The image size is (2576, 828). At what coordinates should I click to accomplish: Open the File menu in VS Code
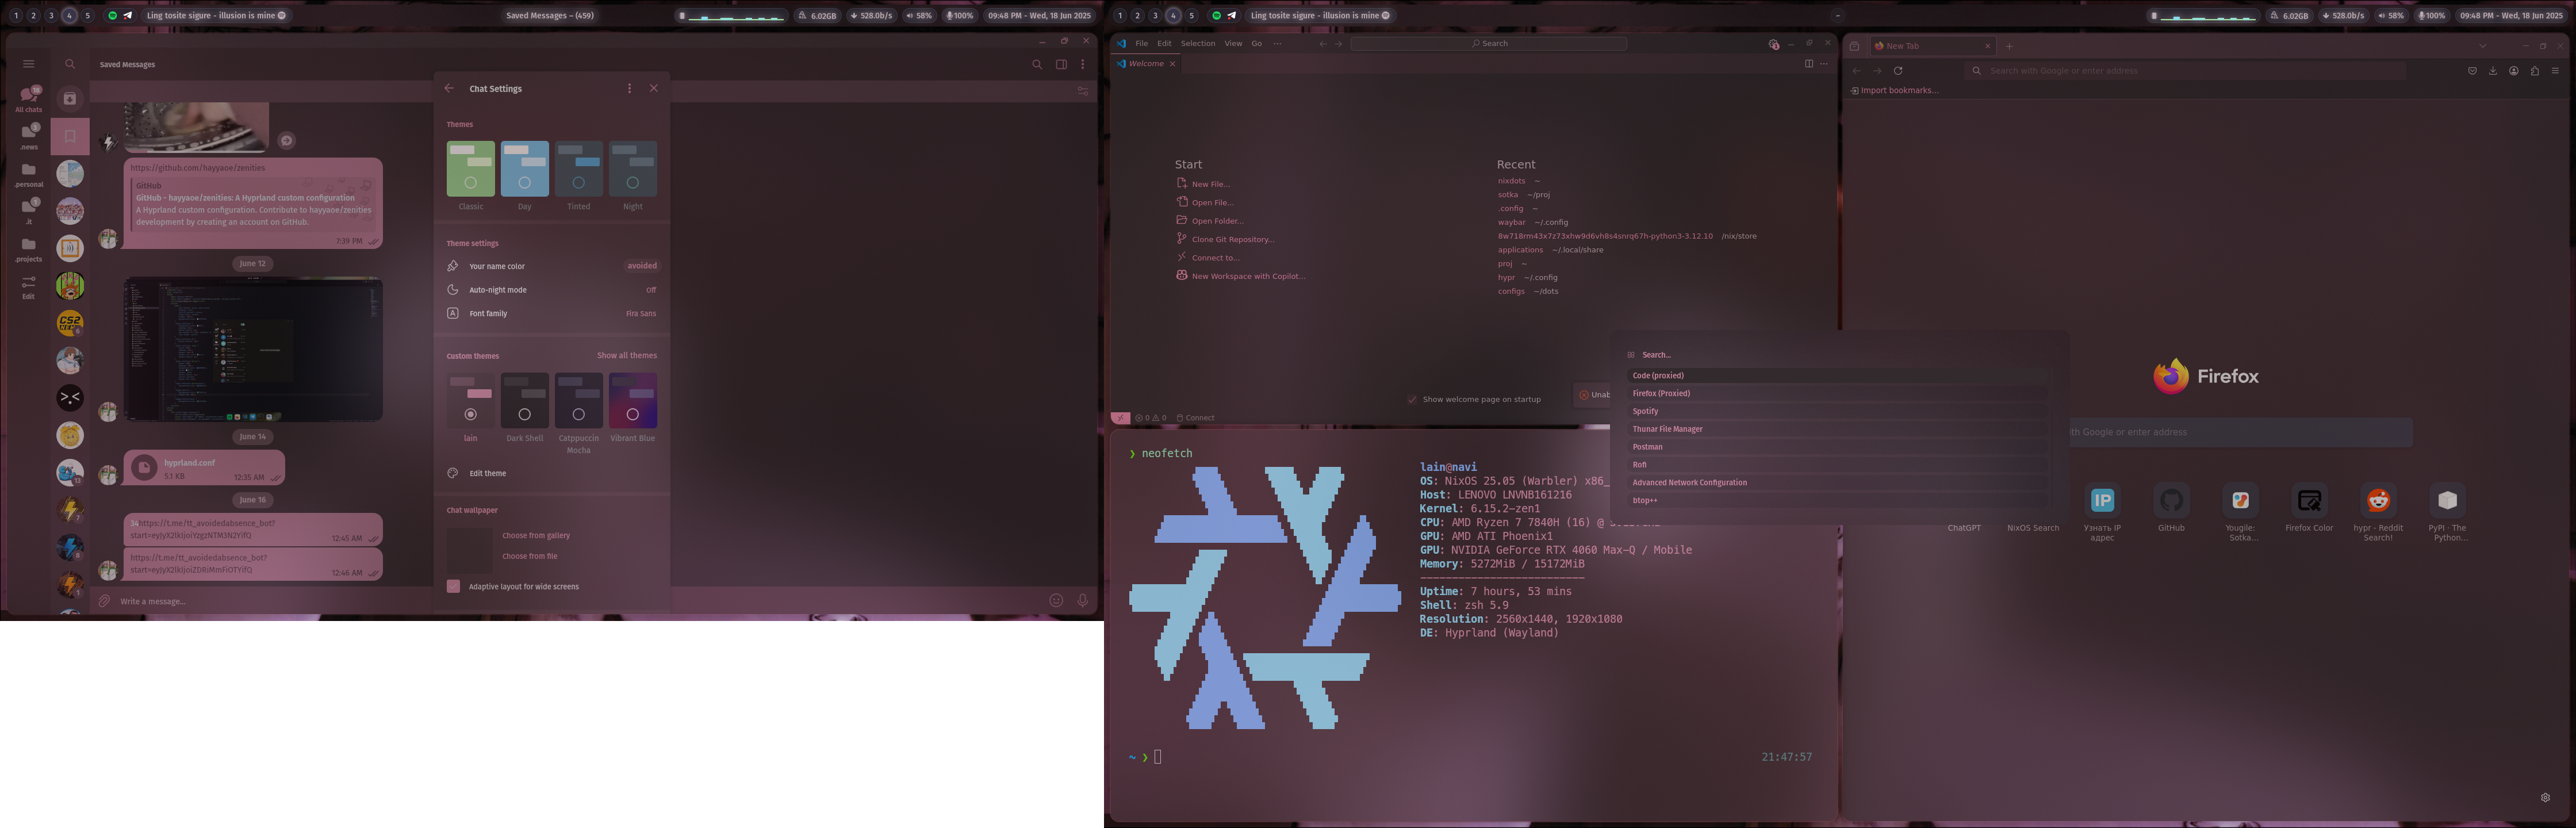coord(1141,44)
